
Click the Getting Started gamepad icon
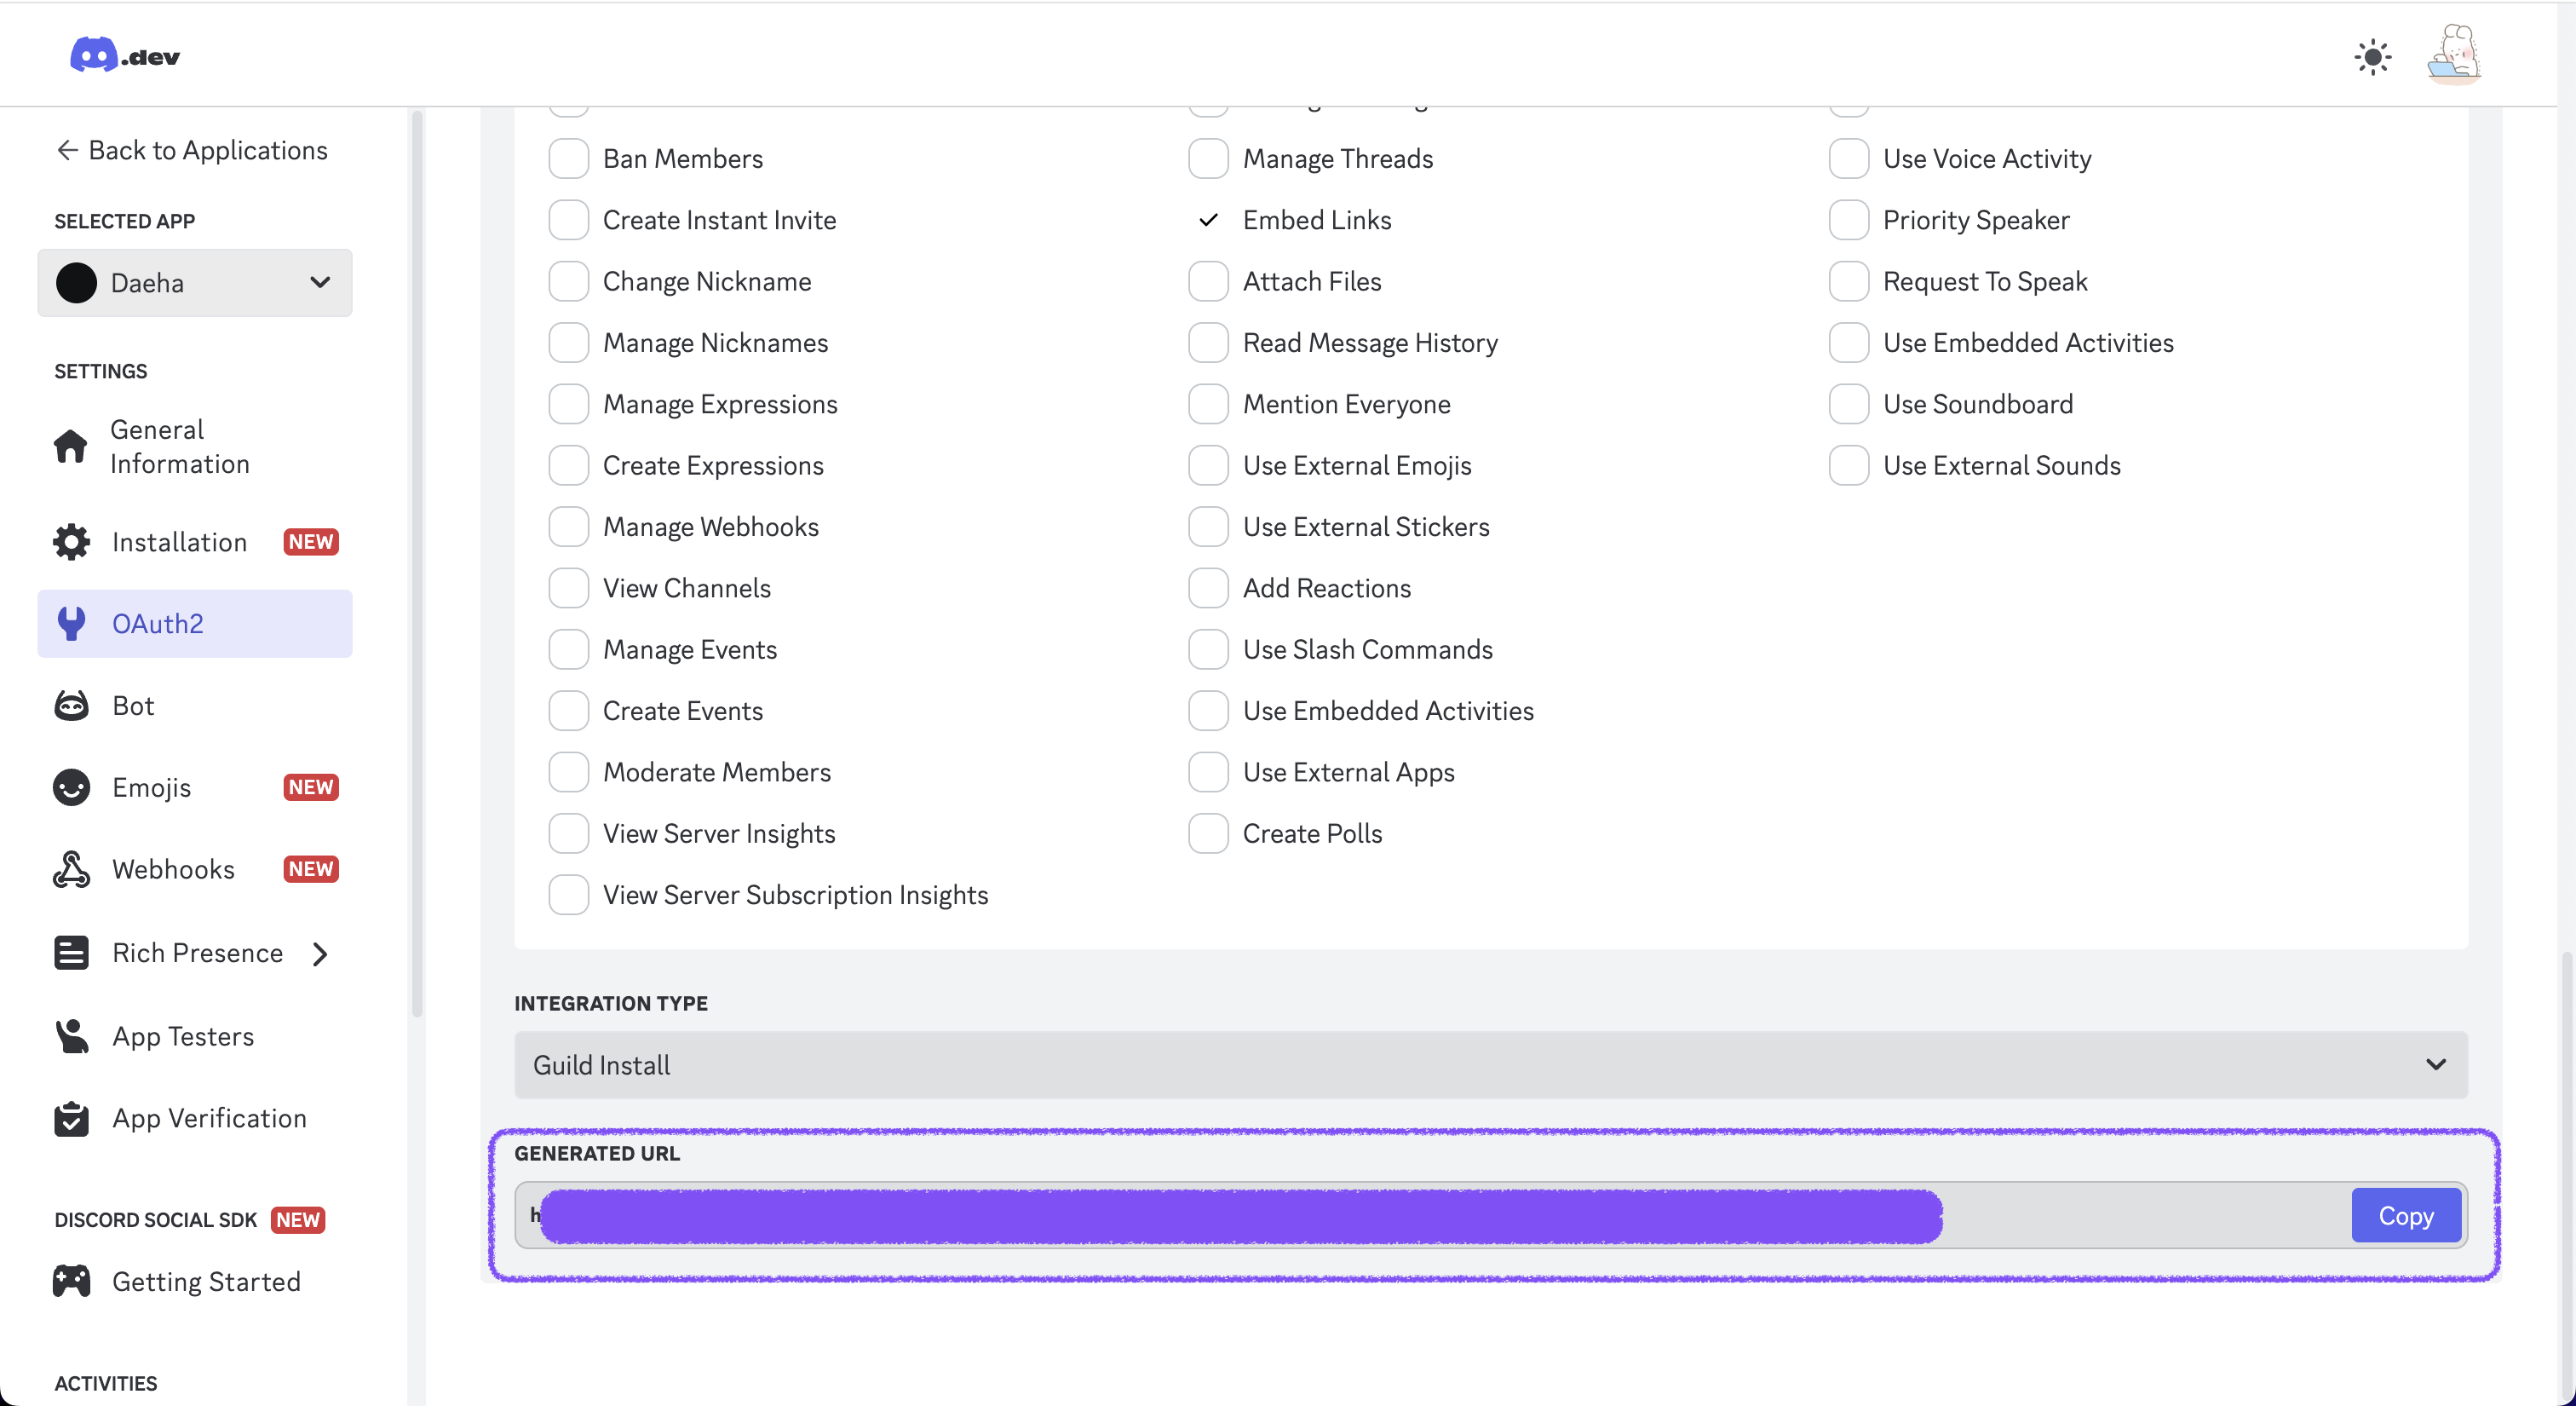click(71, 1281)
